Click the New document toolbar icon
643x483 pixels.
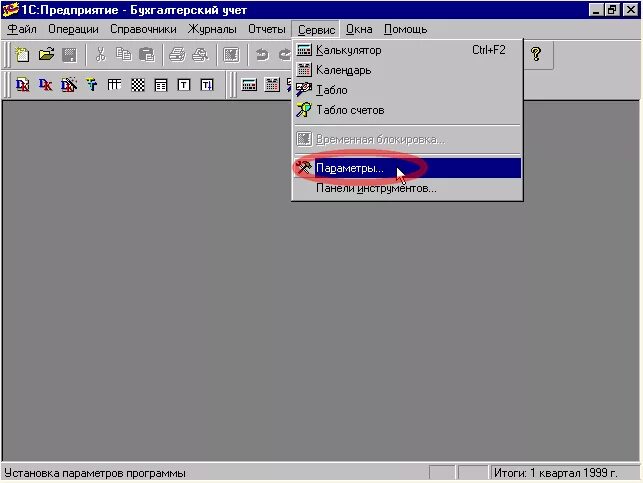[x=22, y=55]
